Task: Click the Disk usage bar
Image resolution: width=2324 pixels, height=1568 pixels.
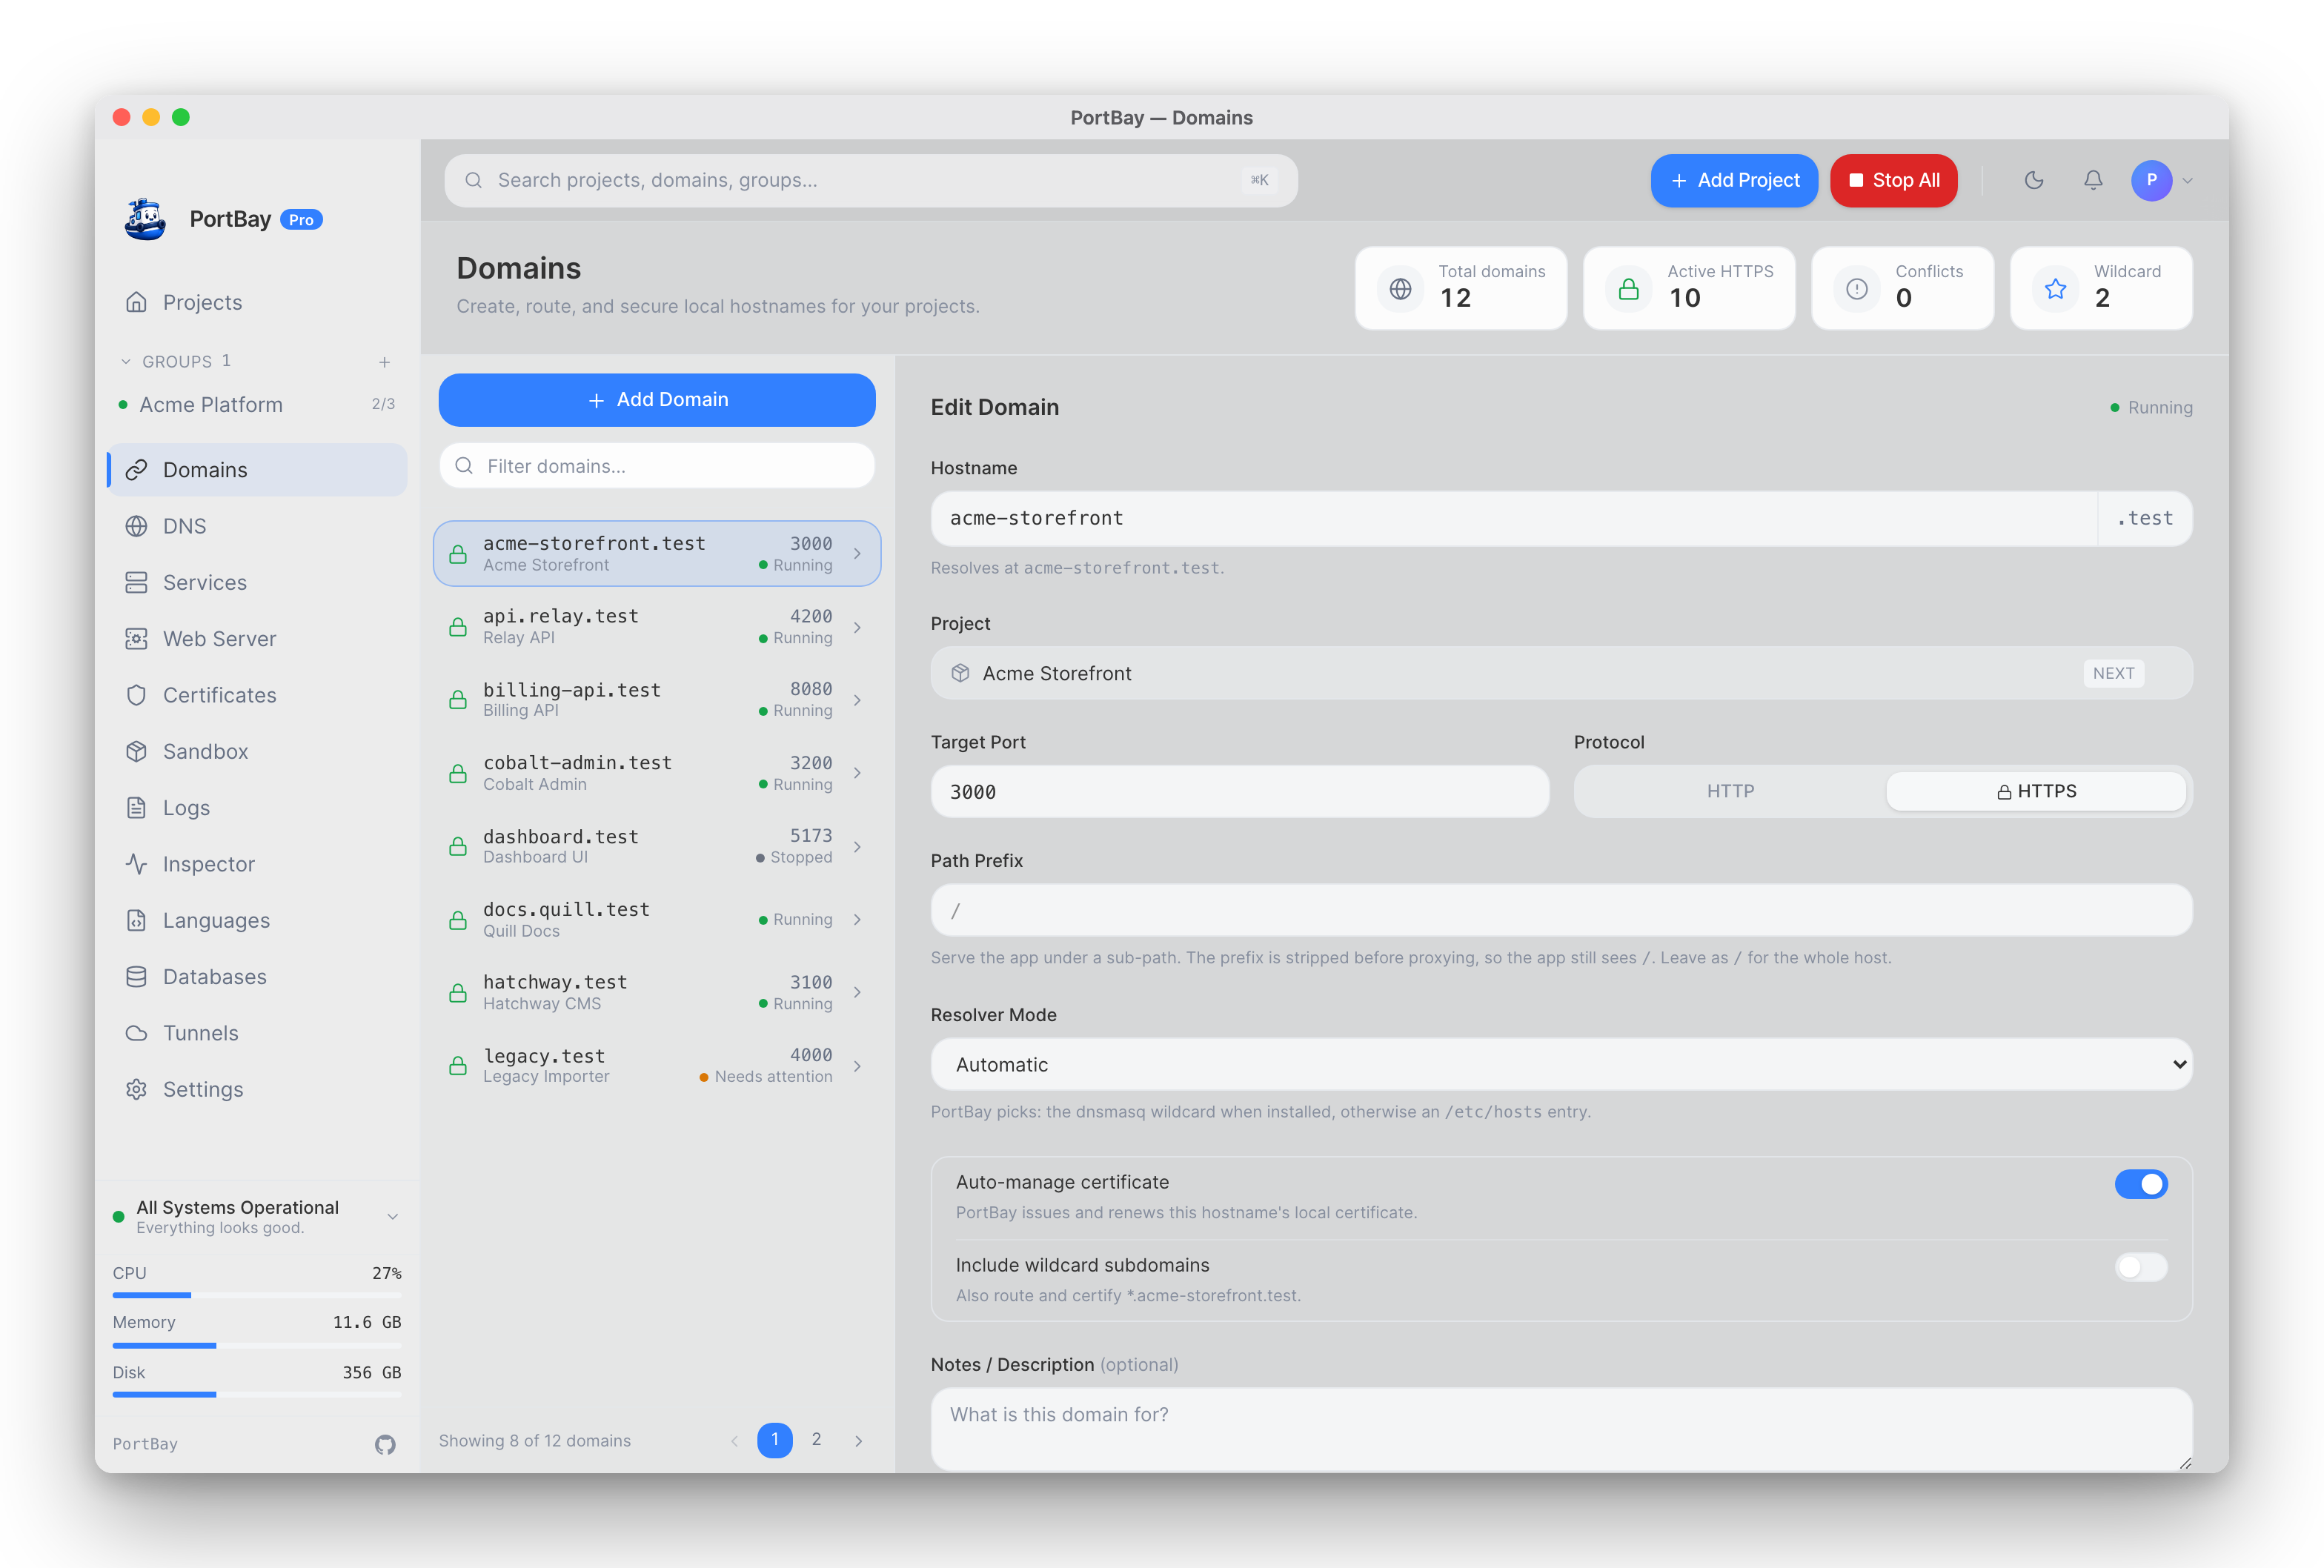Action: click(257, 1395)
